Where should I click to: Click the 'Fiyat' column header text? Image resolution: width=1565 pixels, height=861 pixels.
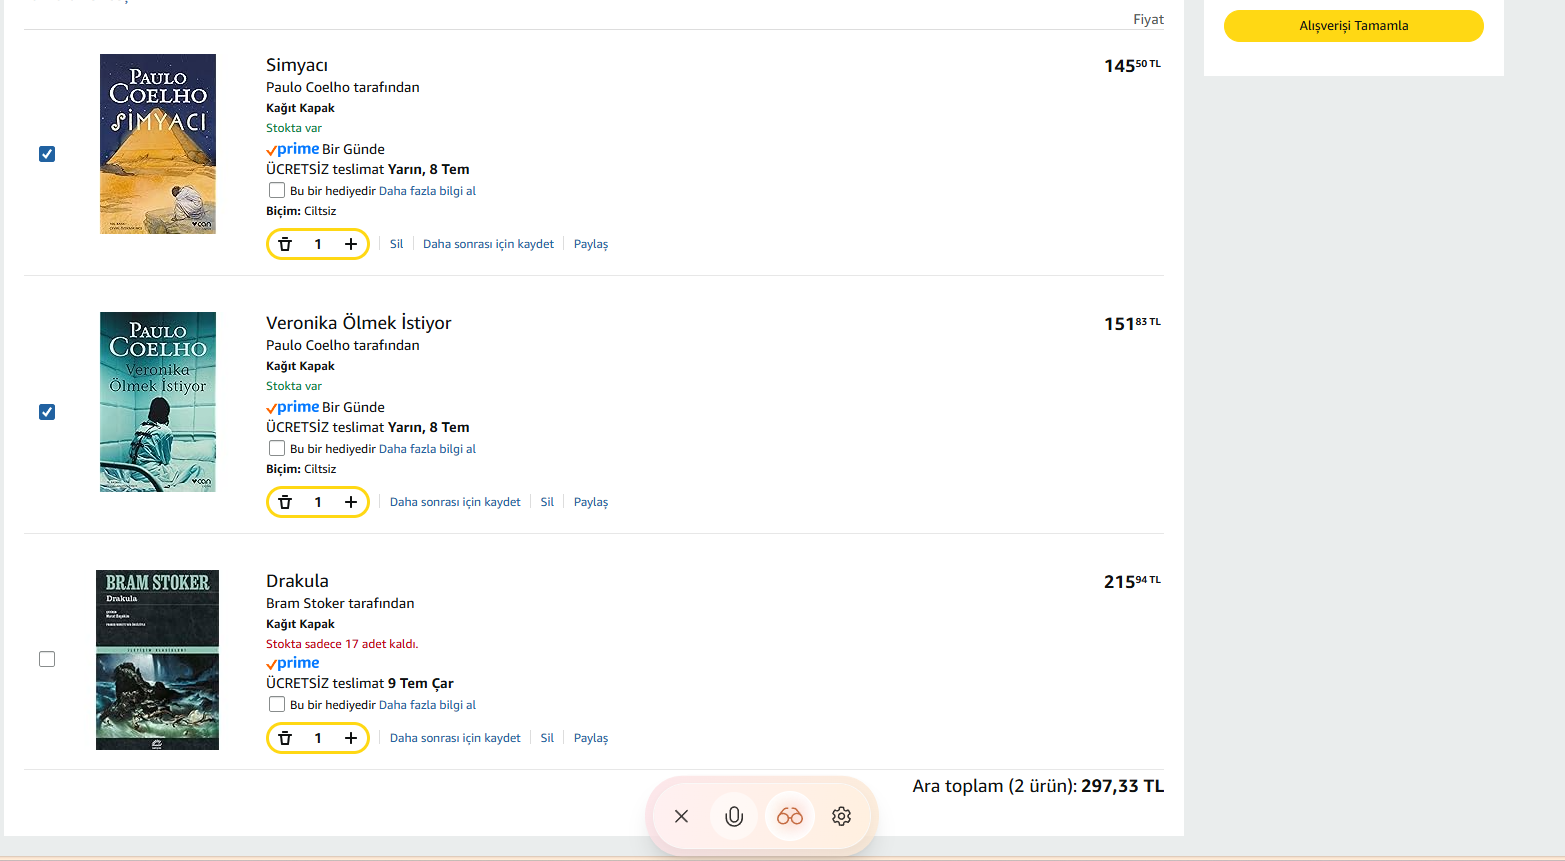[x=1148, y=19]
